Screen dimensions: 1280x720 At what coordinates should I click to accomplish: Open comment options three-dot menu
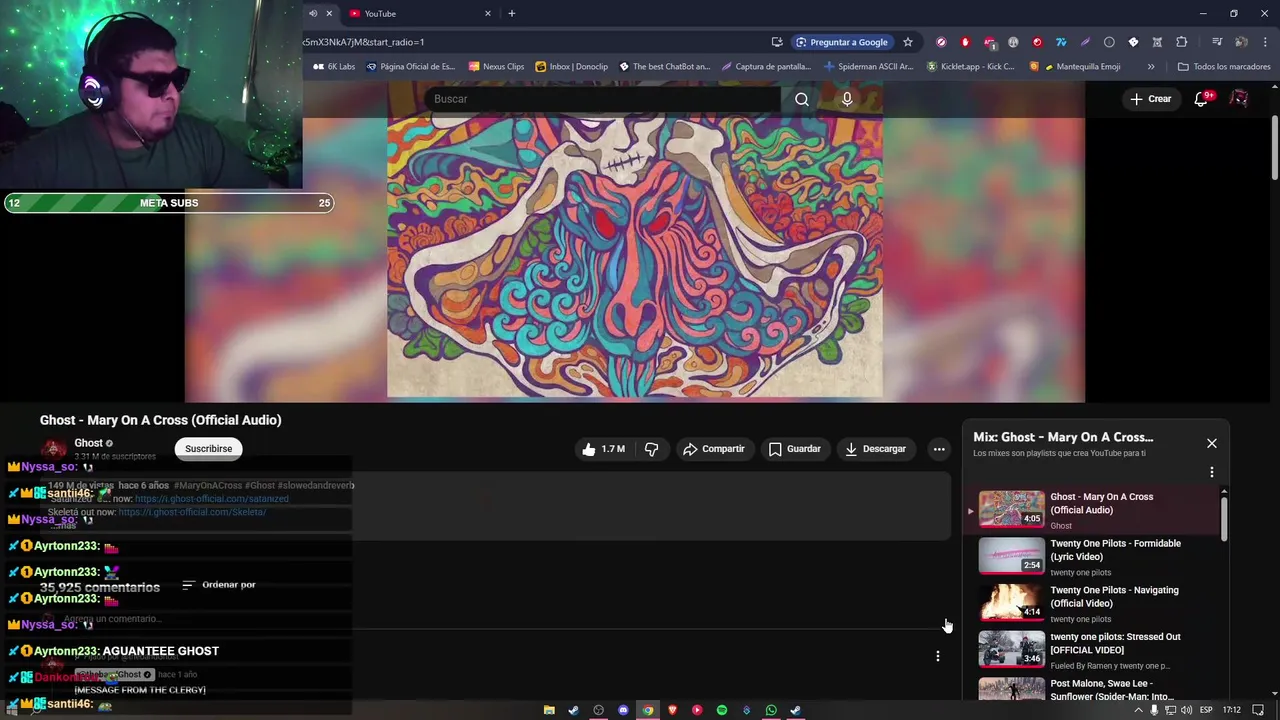[x=938, y=656]
